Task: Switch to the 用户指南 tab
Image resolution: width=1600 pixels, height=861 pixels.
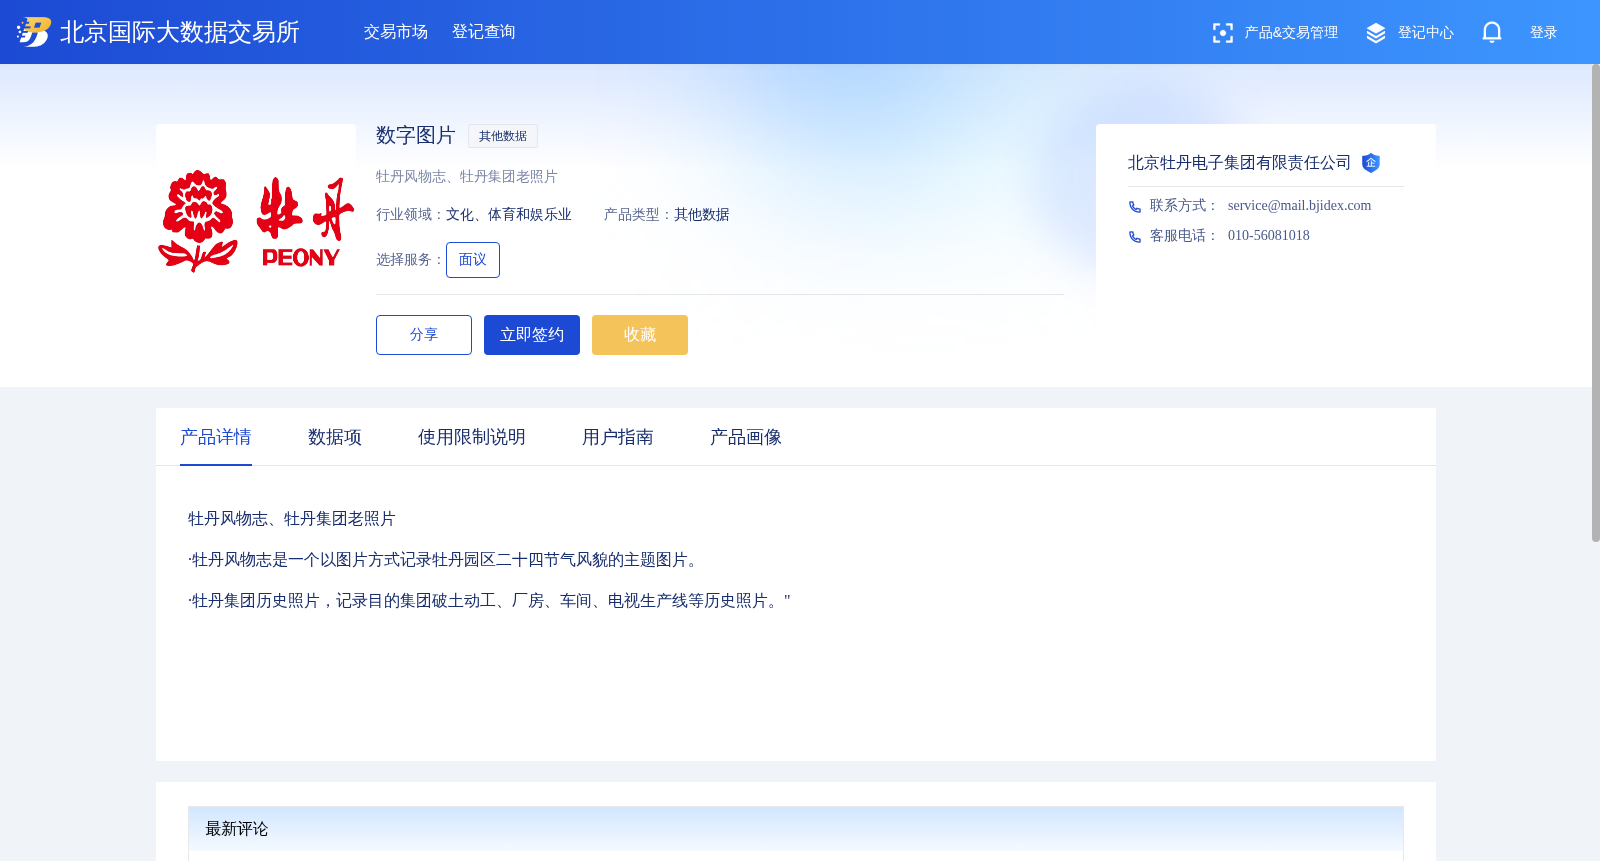Action: pos(618,437)
